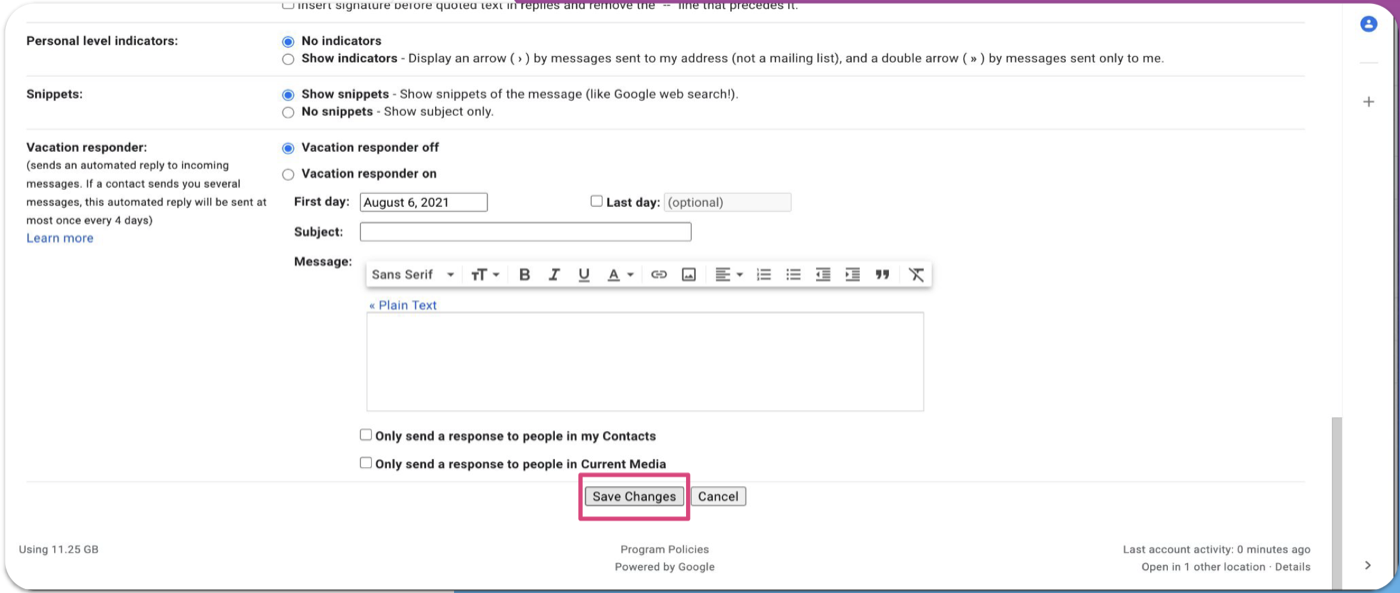Click the First day date field
This screenshot has height=593, width=1400.
pos(423,202)
